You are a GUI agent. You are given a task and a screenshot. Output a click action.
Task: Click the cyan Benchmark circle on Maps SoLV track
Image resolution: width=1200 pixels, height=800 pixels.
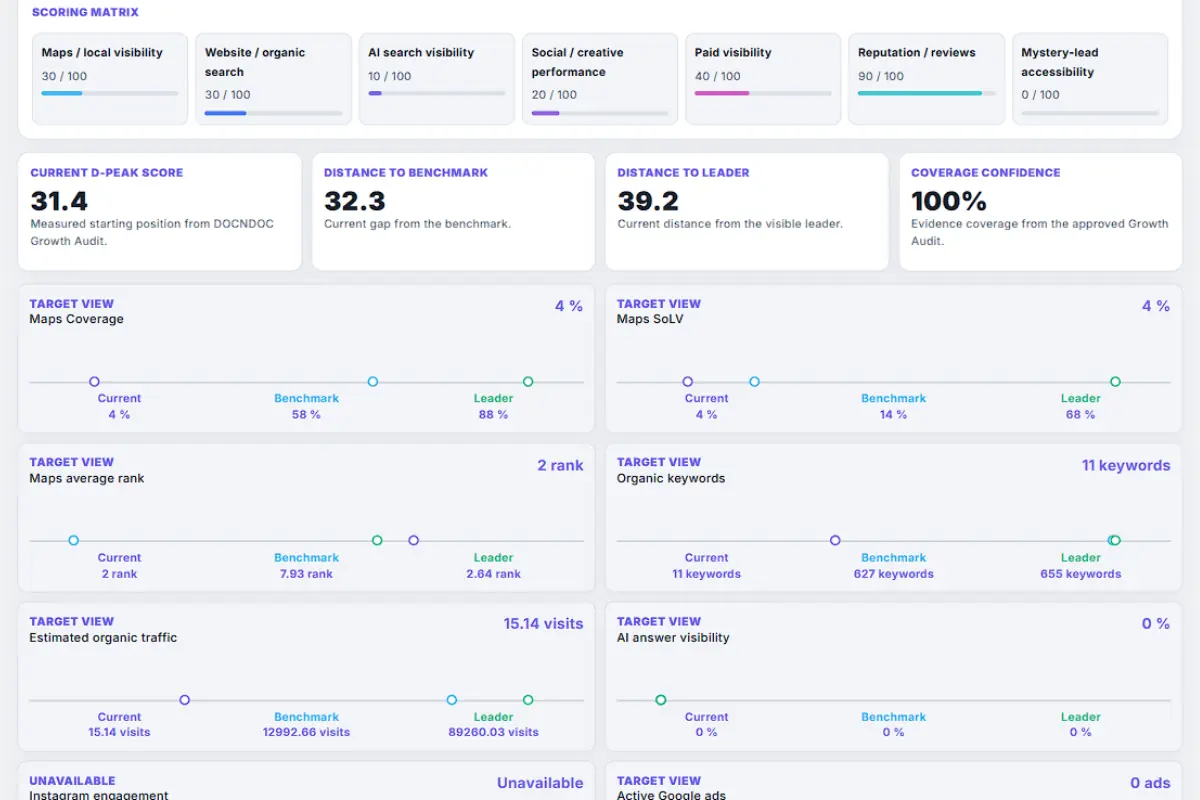755,382
